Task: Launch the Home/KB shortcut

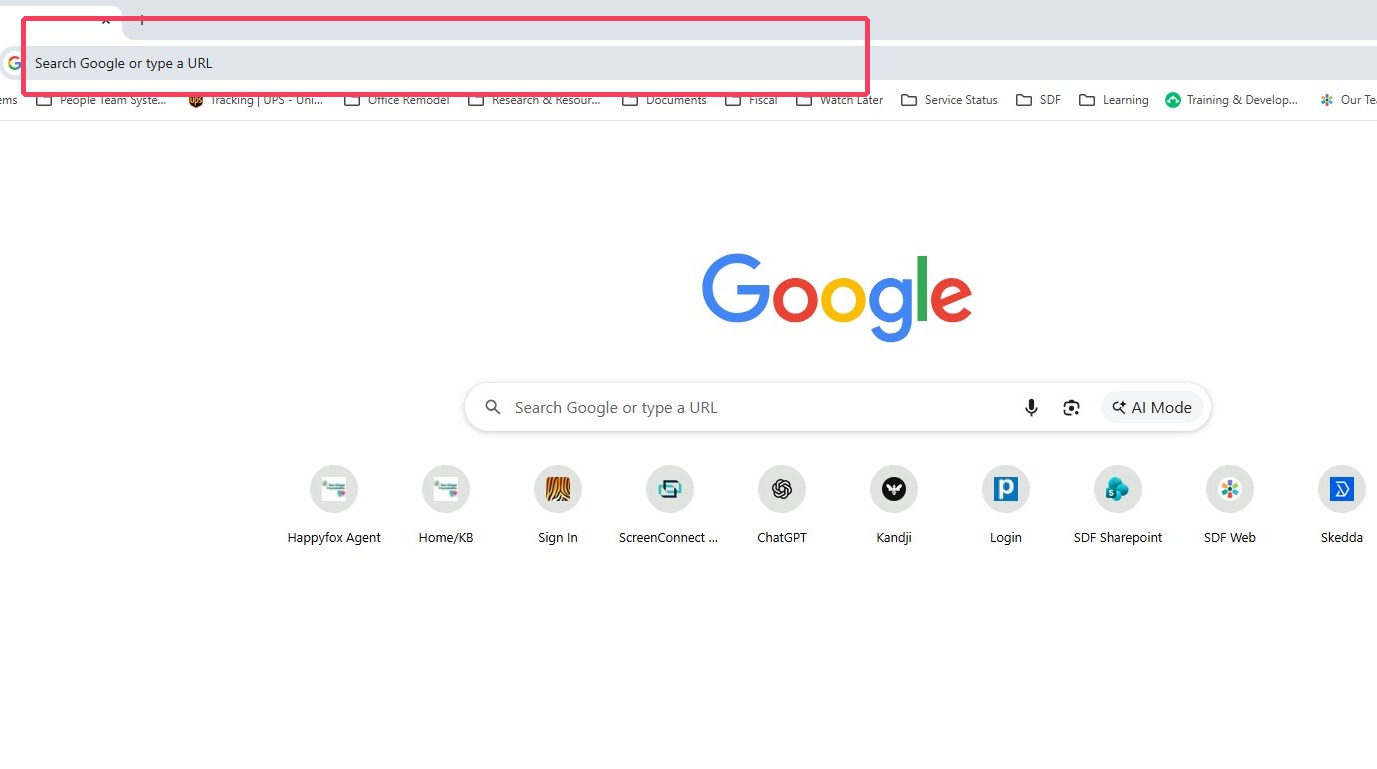Action: pos(446,506)
